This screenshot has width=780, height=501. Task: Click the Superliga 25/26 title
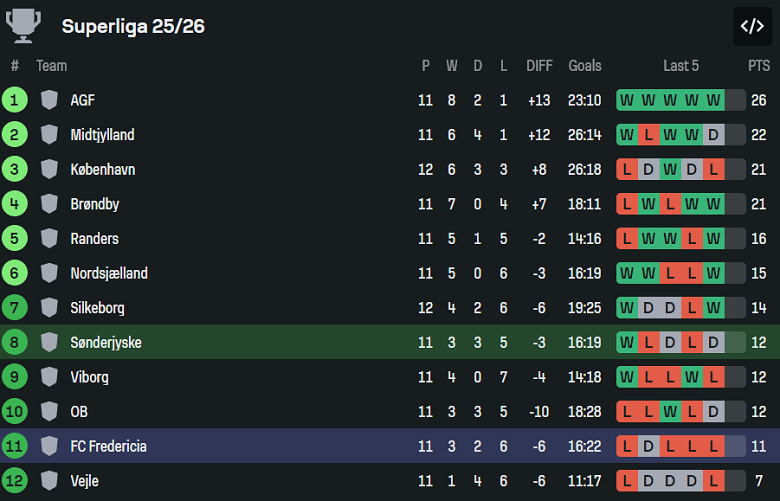(x=133, y=26)
